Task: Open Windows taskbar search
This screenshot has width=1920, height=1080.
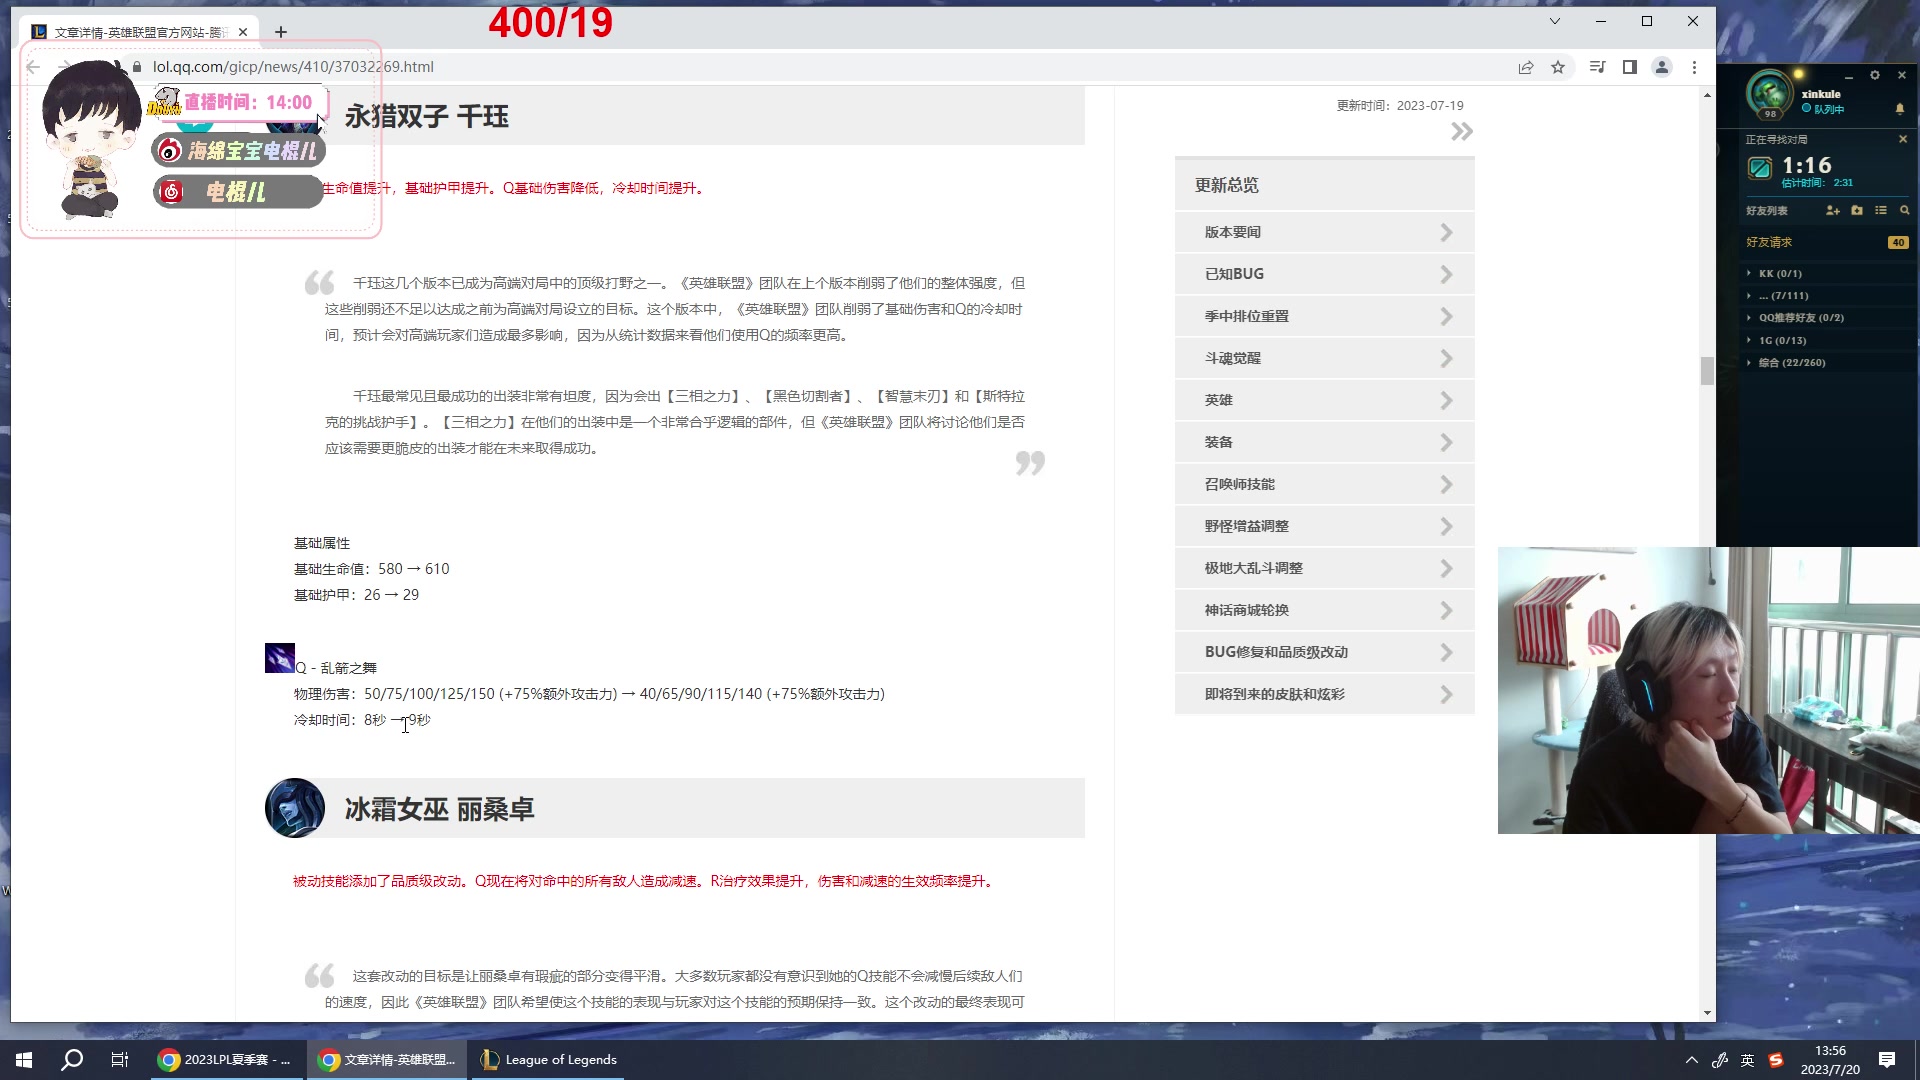Action: point(72,1060)
